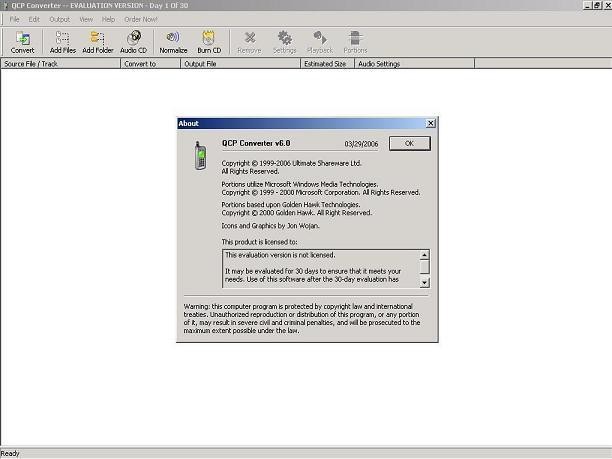Click the license box scroll down arrow

click(424, 282)
